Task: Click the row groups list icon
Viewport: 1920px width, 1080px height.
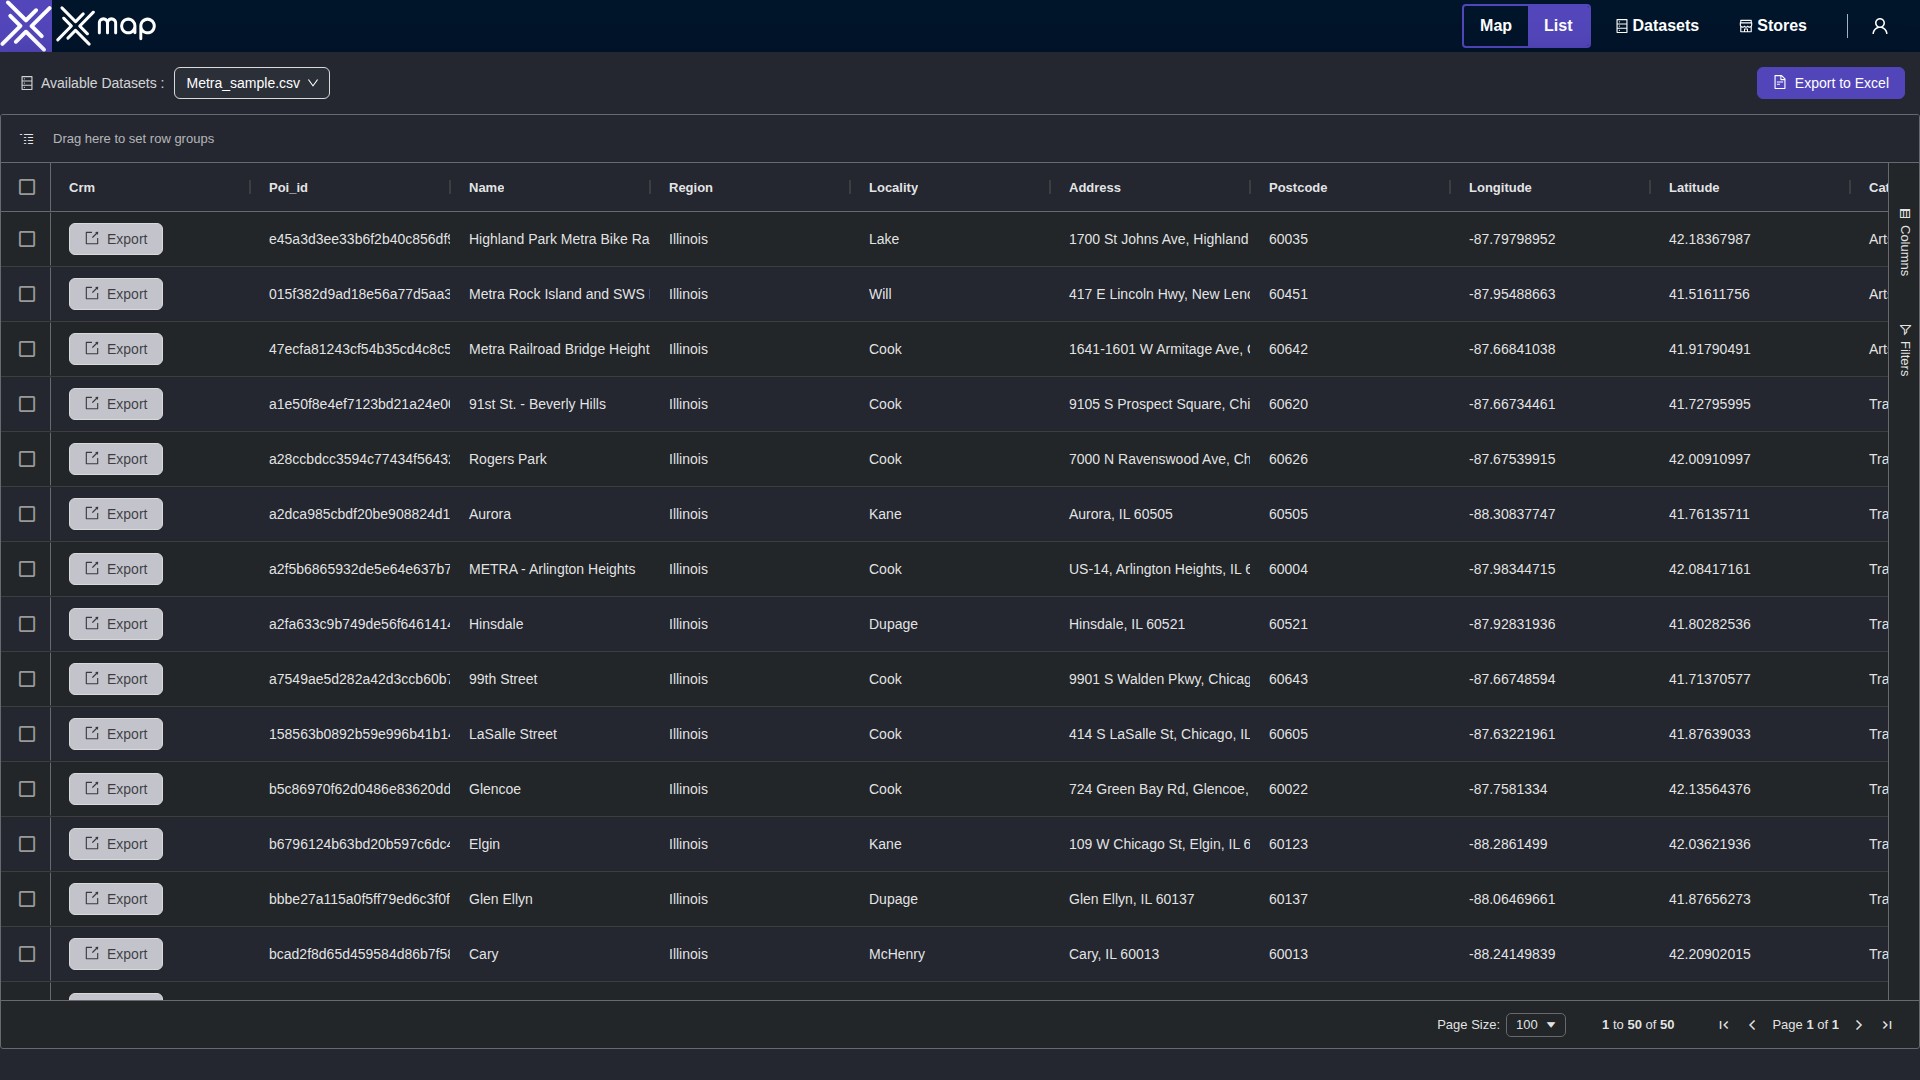Action: click(27, 139)
